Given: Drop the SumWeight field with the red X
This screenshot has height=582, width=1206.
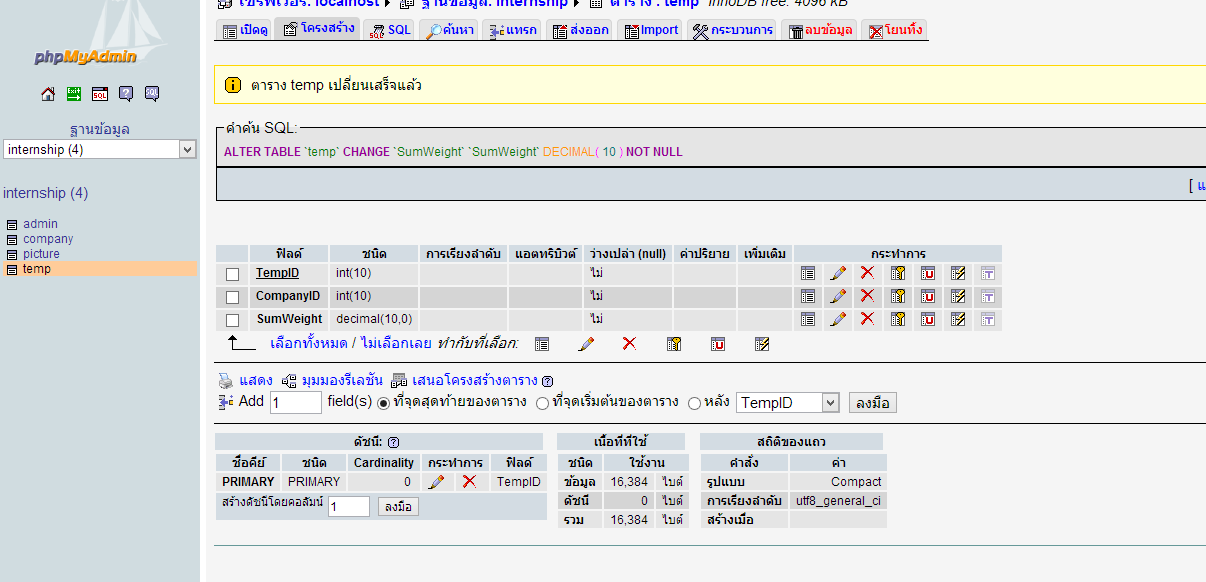Looking at the screenshot, I should click(x=867, y=319).
